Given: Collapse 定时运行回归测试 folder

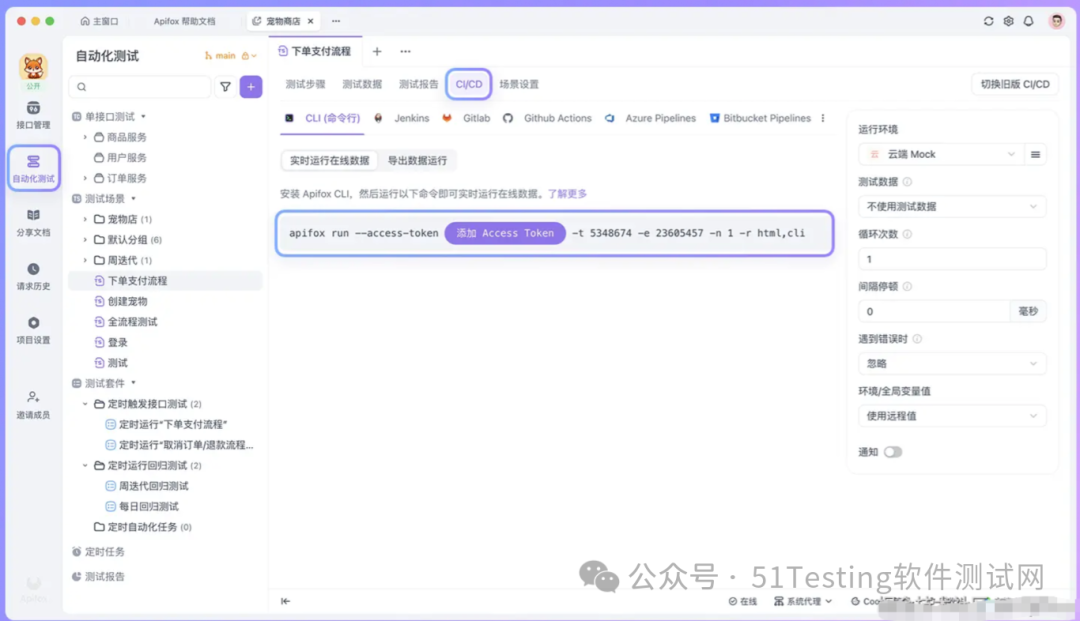Looking at the screenshot, I should [85, 465].
